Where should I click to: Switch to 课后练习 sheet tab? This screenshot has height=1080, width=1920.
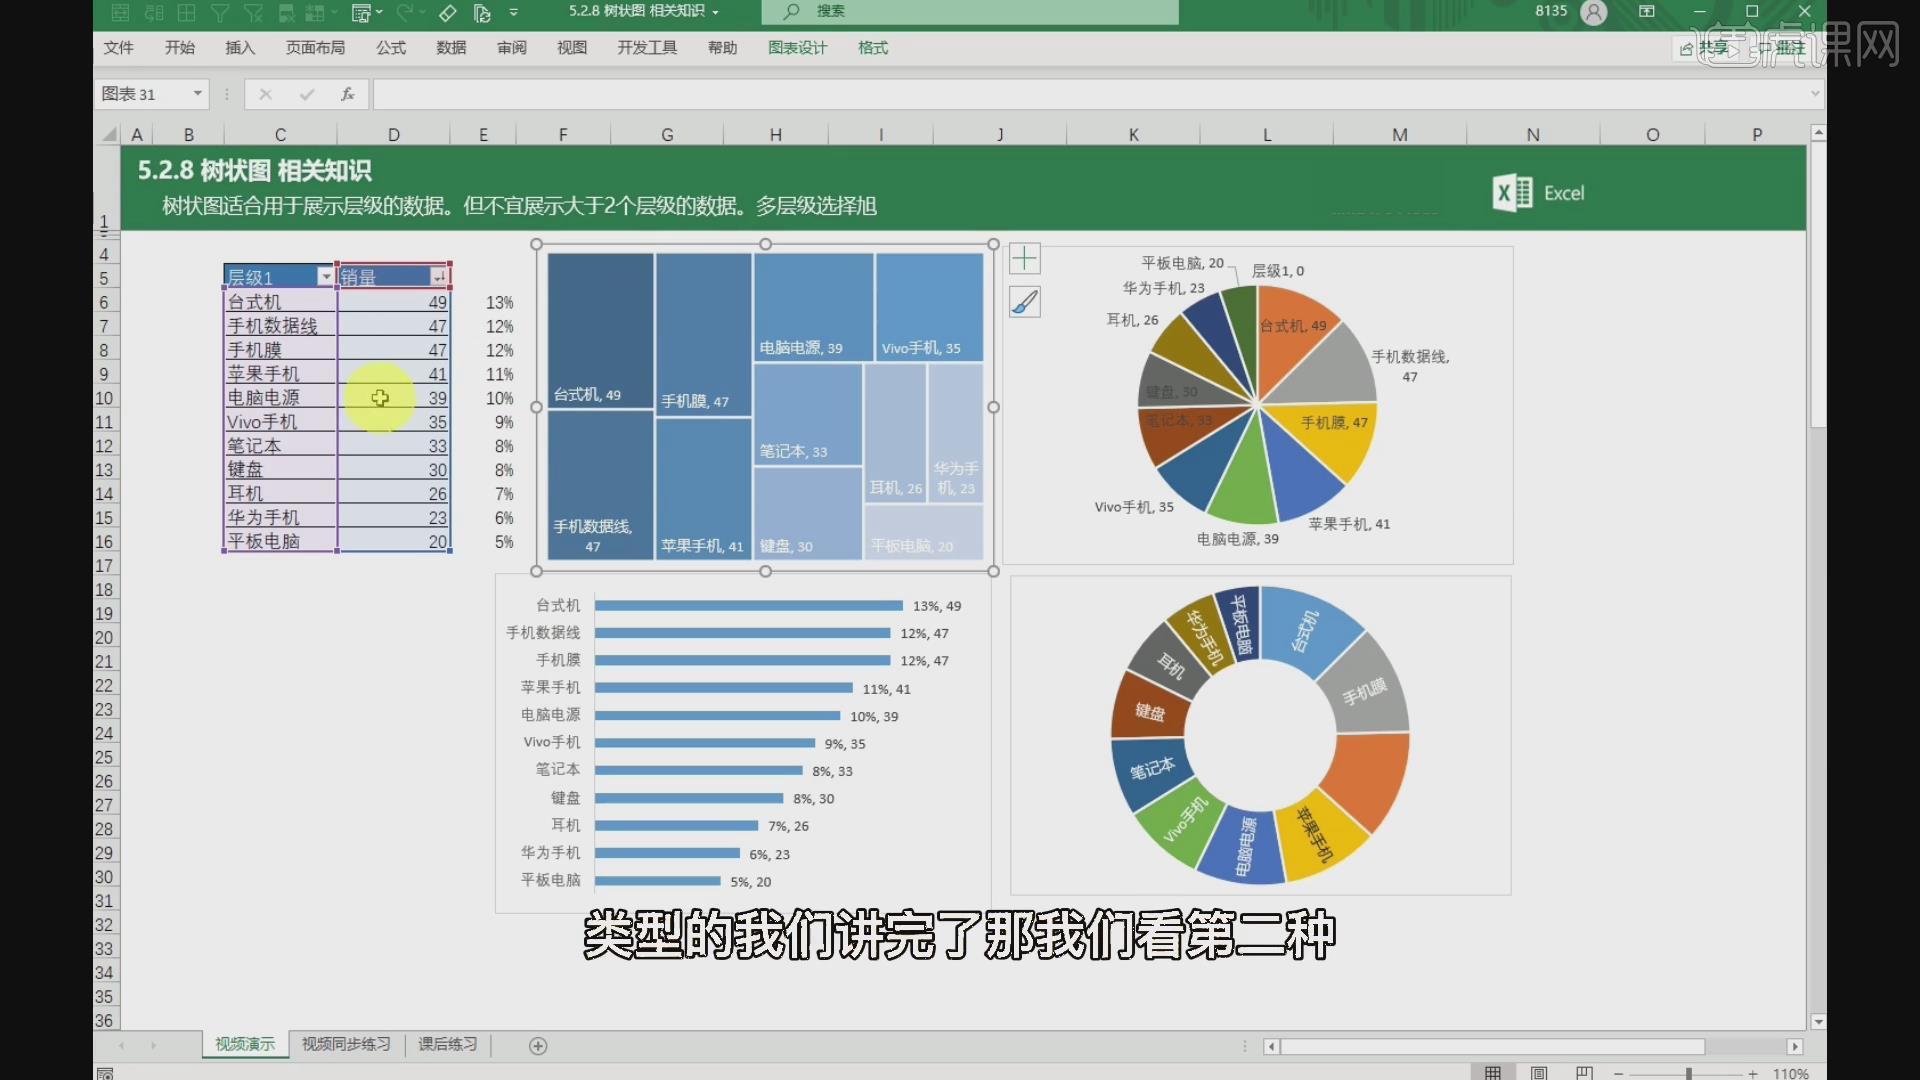[x=447, y=1044]
